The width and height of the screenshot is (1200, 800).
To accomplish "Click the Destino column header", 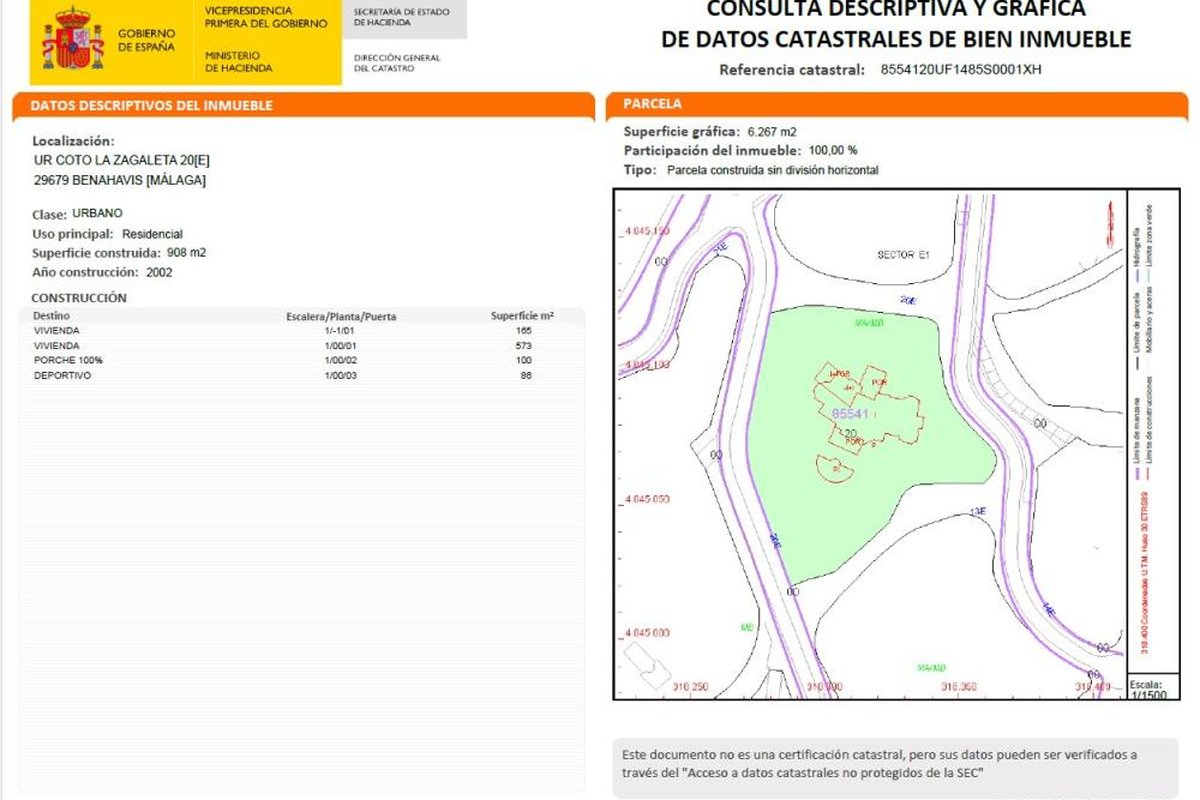I will [51, 315].
